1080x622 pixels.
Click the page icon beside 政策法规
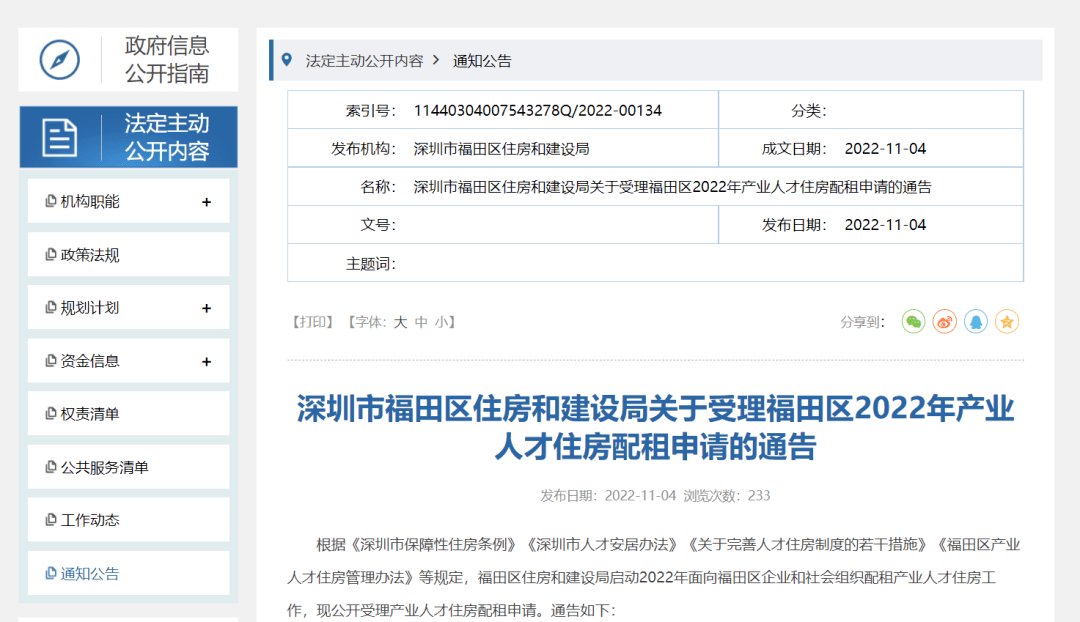[50, 255]
